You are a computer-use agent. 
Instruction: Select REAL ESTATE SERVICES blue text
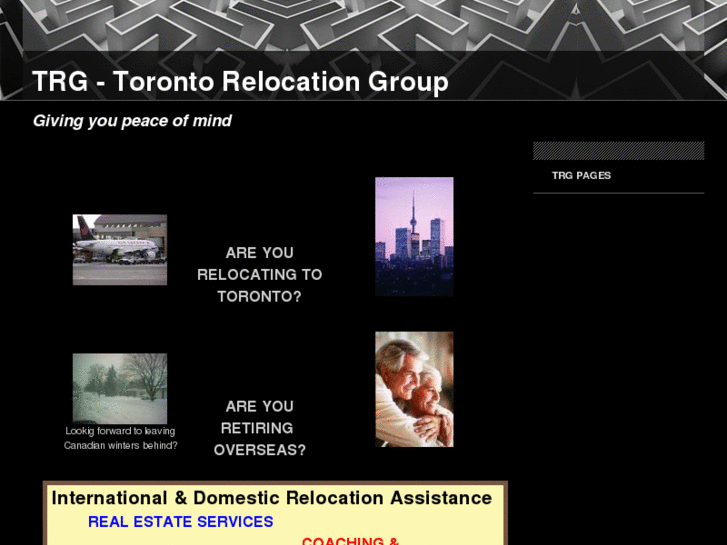point(180,522)
